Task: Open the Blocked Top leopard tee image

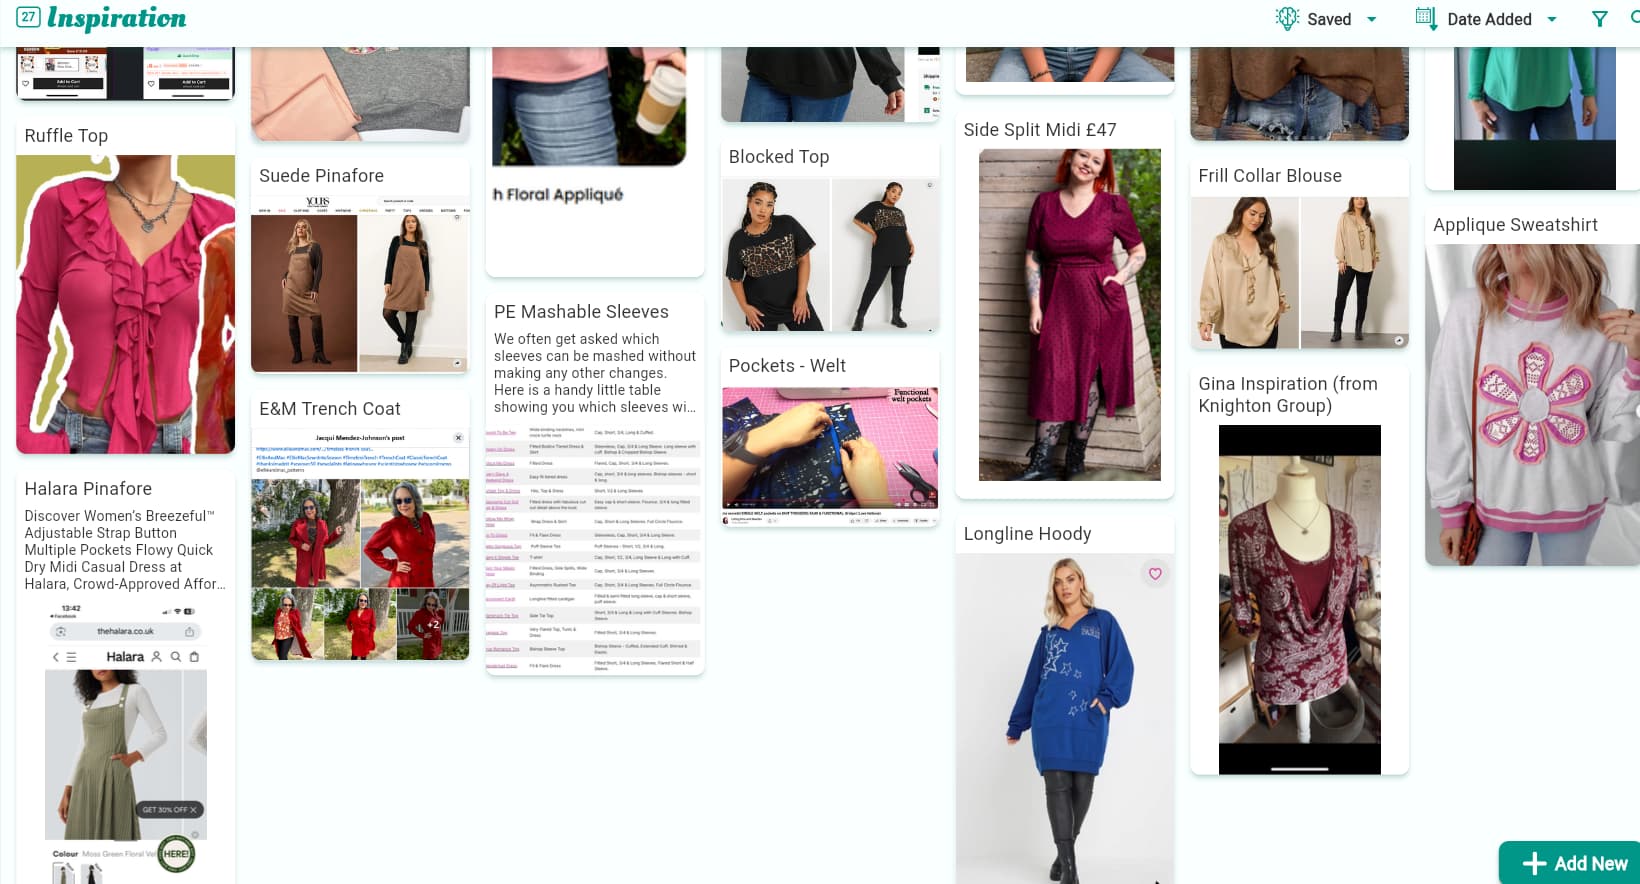Action: point(830,255)
